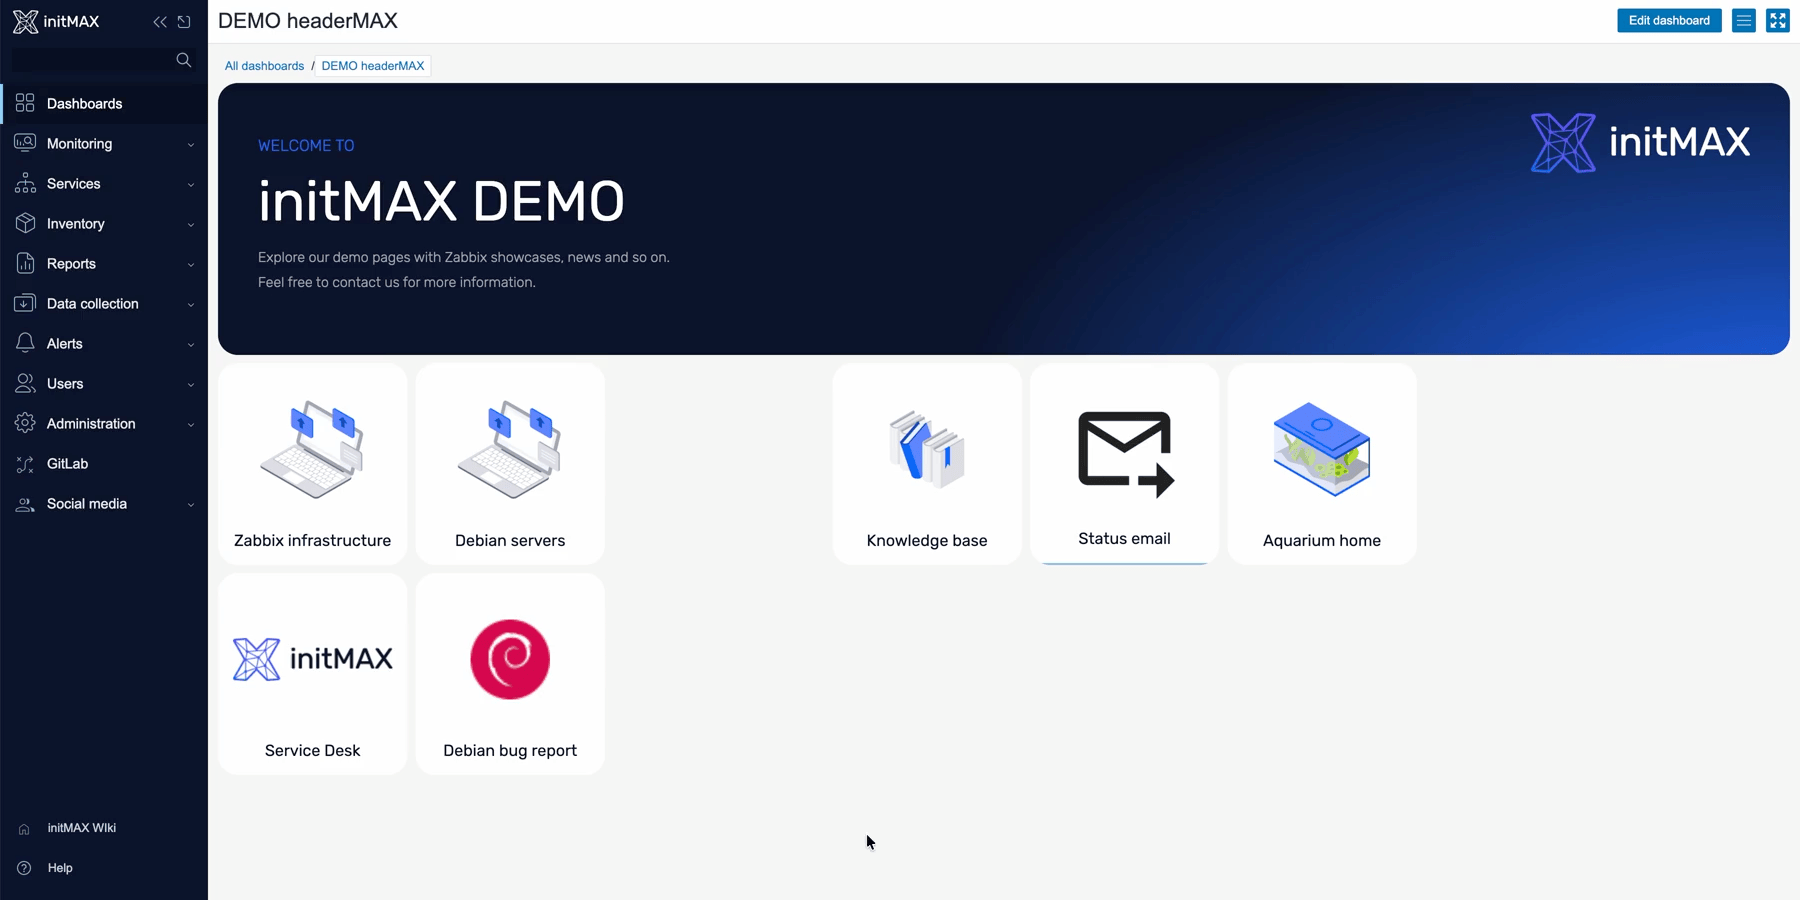Click the sidebar search input field
The width and height of the screenshot is (1800, 900).
tap(90, 60)
